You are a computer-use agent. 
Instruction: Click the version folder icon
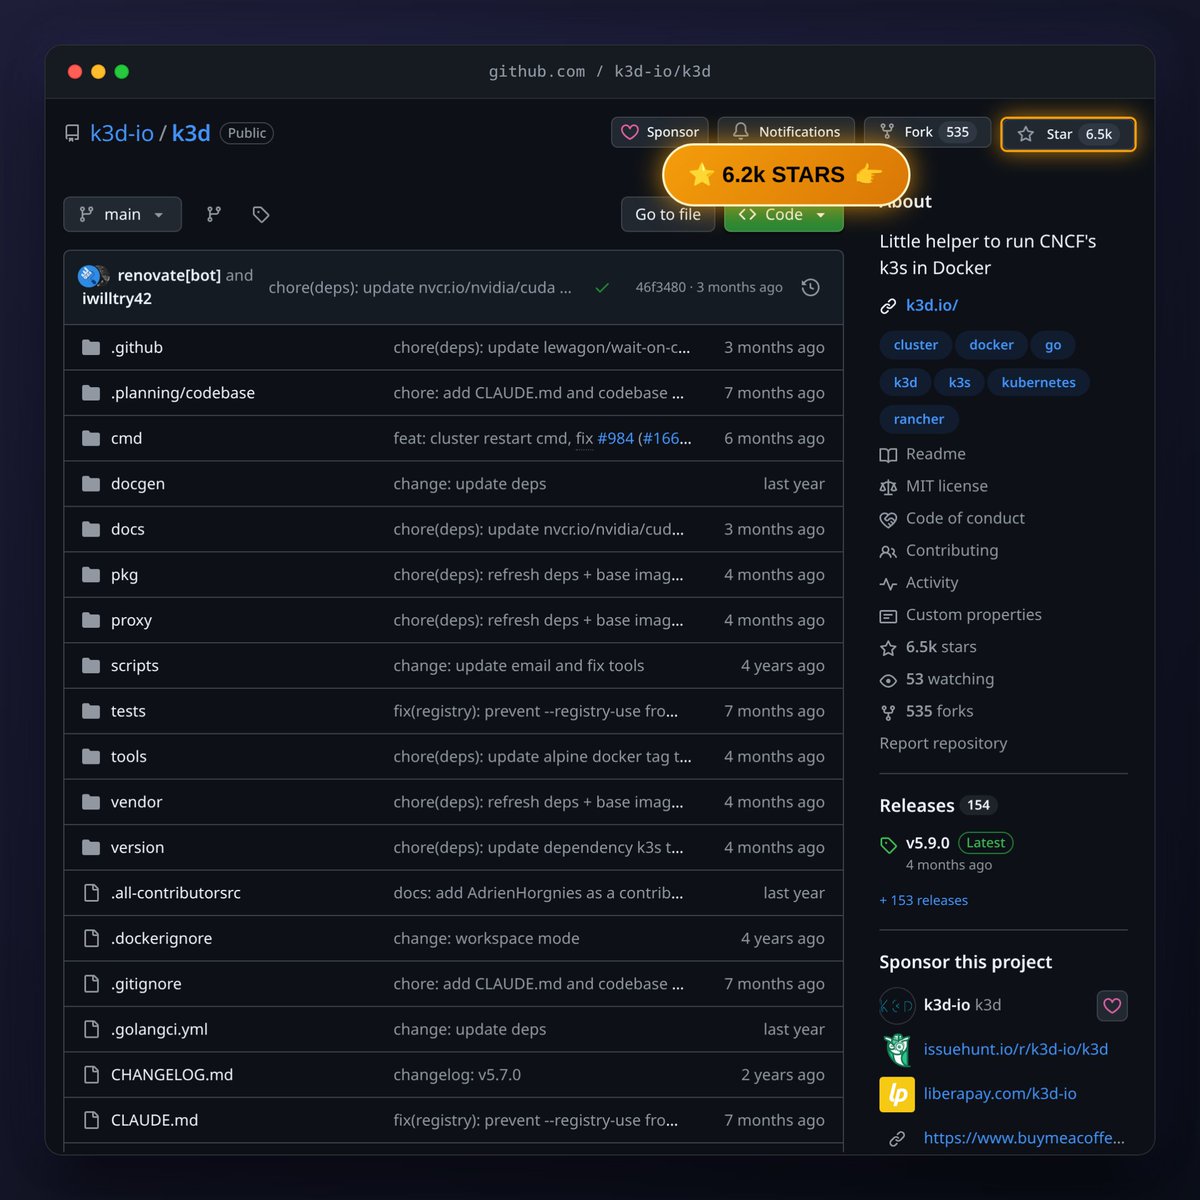(x=91, y=847)
